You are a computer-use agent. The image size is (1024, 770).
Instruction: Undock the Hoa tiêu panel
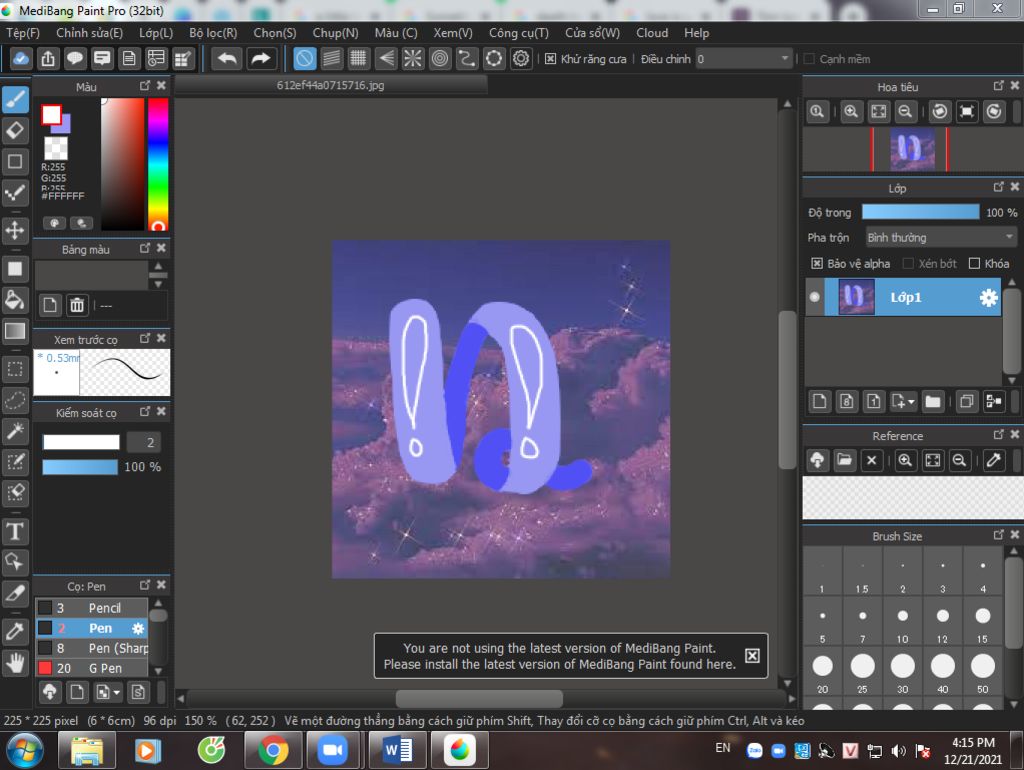tap(999, 86)
